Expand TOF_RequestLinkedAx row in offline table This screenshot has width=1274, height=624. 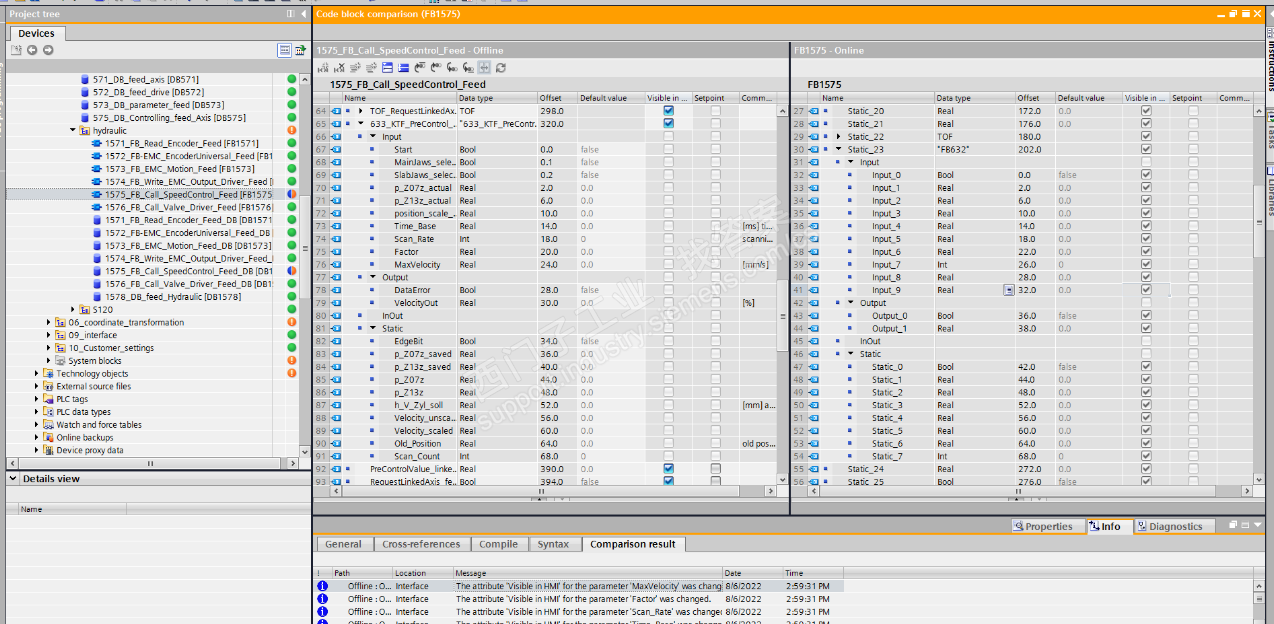(362, 111)
